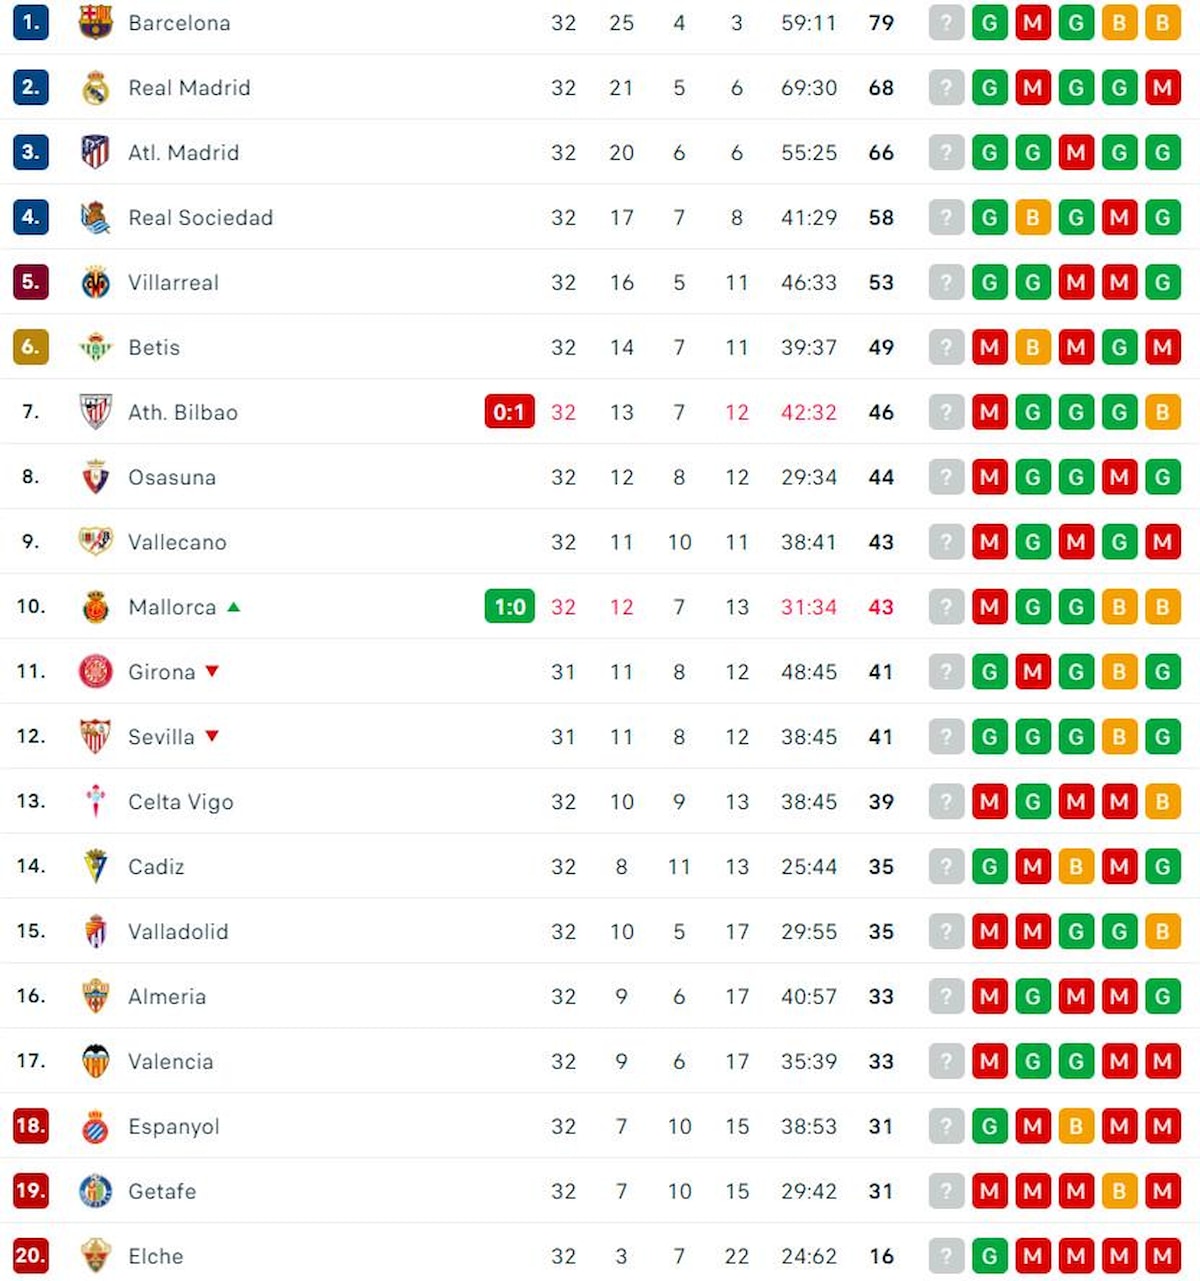The width and height of the screenshot is (1200, 1281).
Task: Click Mallorca's live 1:0 score badge
Action: click(x=509, y=607)
